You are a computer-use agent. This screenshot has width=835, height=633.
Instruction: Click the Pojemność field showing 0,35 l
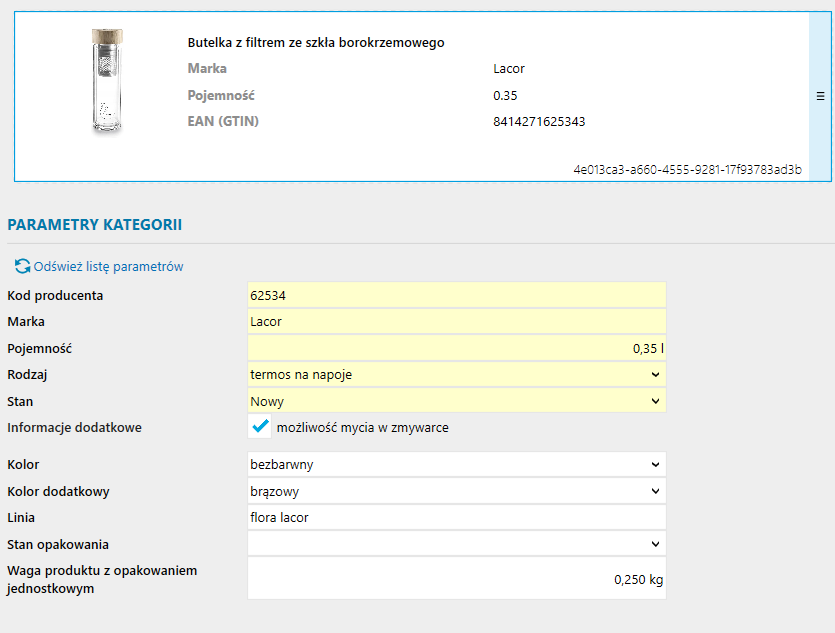tap(456, 349)
